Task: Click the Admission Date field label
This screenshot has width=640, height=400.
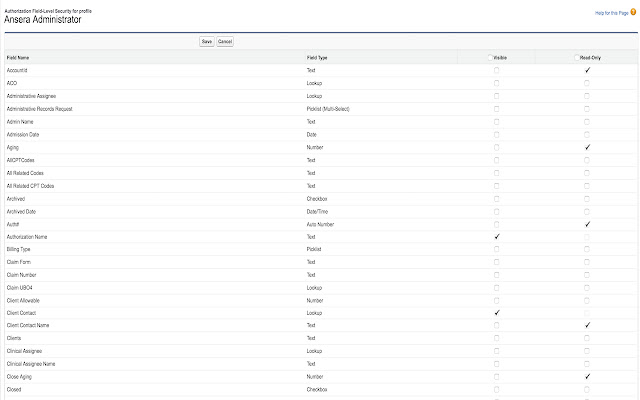Action: pos(22,135)
